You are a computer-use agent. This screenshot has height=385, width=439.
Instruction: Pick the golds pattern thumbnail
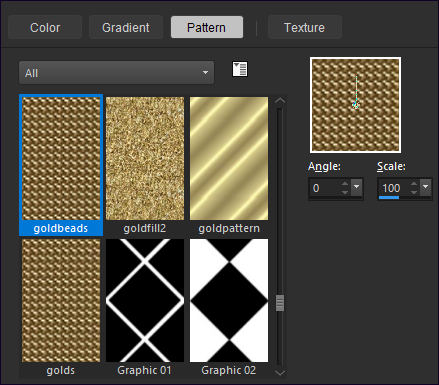point(61,300)
